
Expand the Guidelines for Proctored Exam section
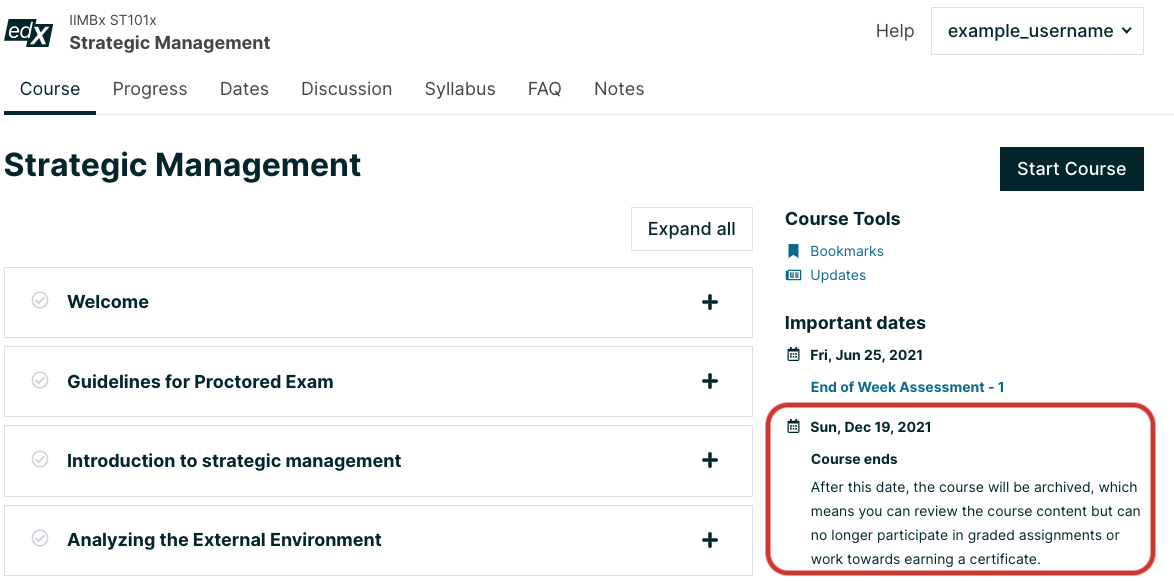710,381
